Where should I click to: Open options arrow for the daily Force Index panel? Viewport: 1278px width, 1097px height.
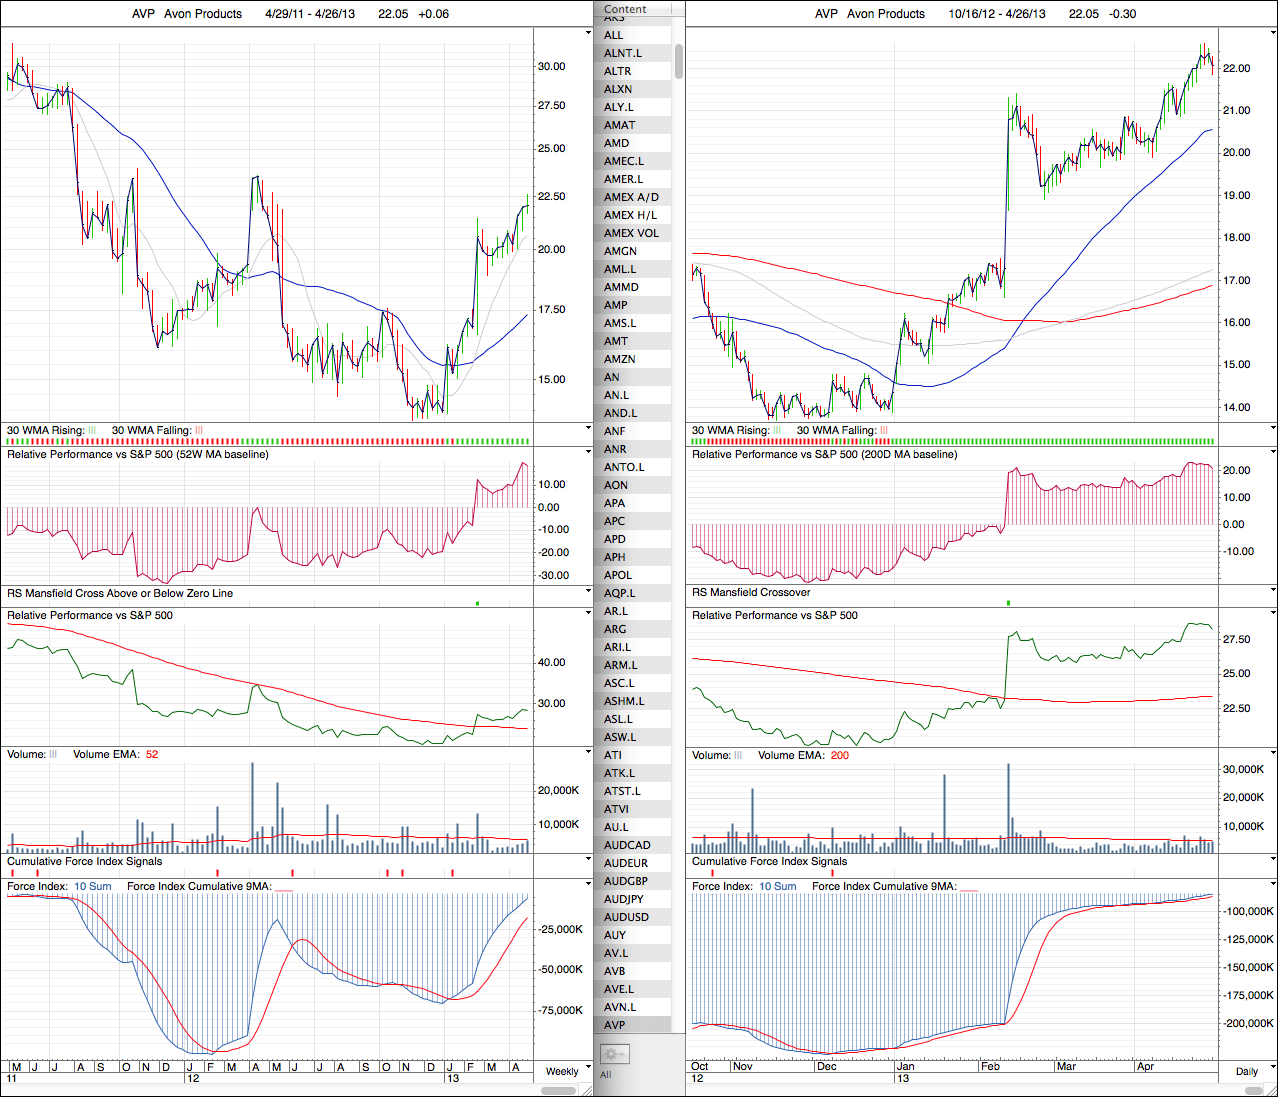(1272, 885)
